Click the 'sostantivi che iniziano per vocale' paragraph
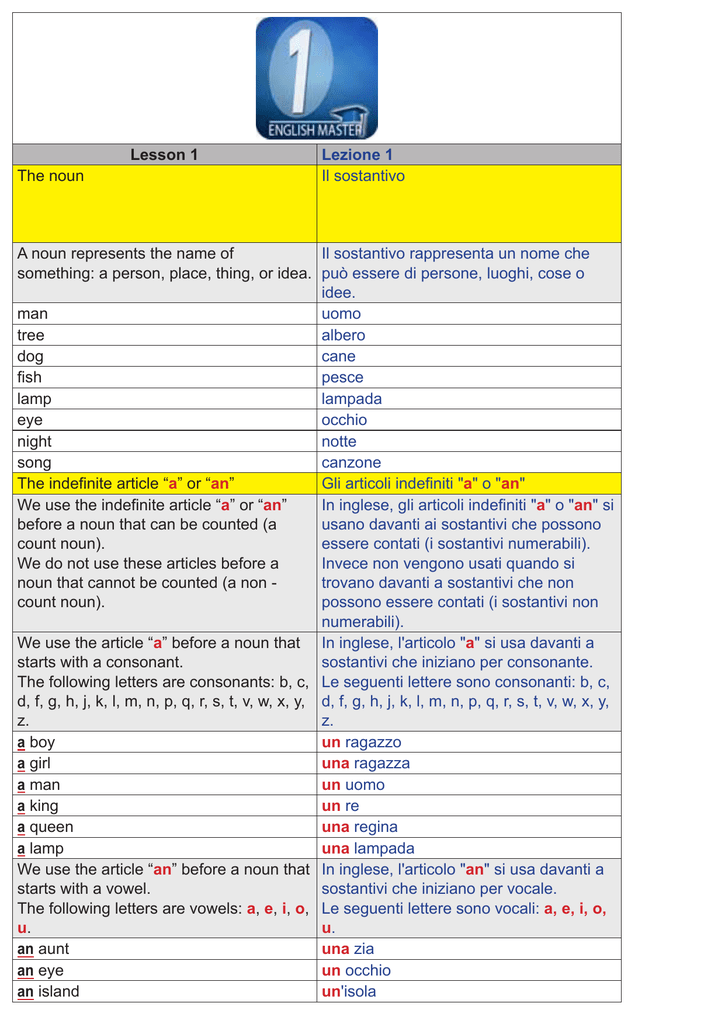This screenshot has width=725, height=1024. 469,899
